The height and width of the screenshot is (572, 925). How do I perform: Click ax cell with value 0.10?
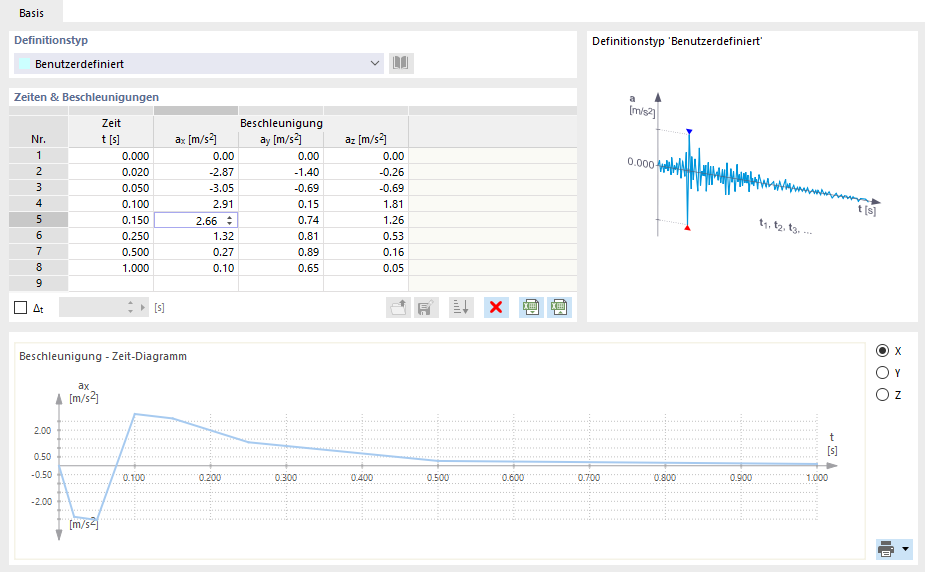[x=196, y=267]
